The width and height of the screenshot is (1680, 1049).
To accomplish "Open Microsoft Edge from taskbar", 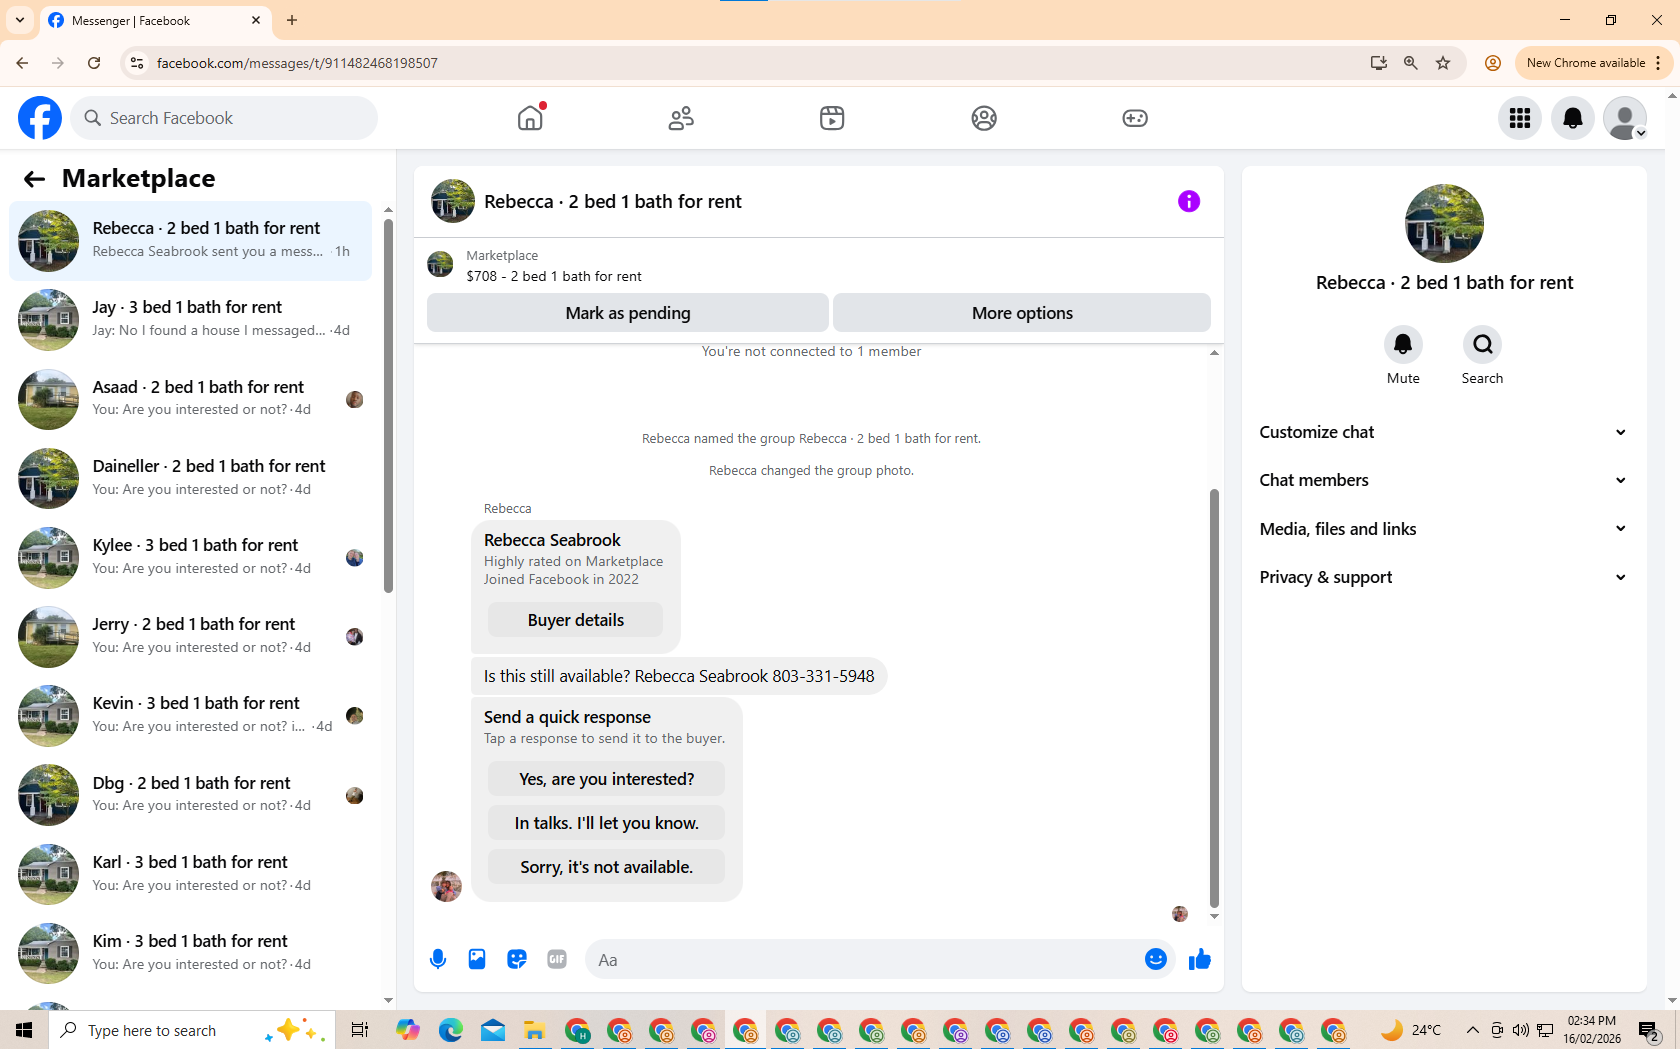I will click(450, 1030).
